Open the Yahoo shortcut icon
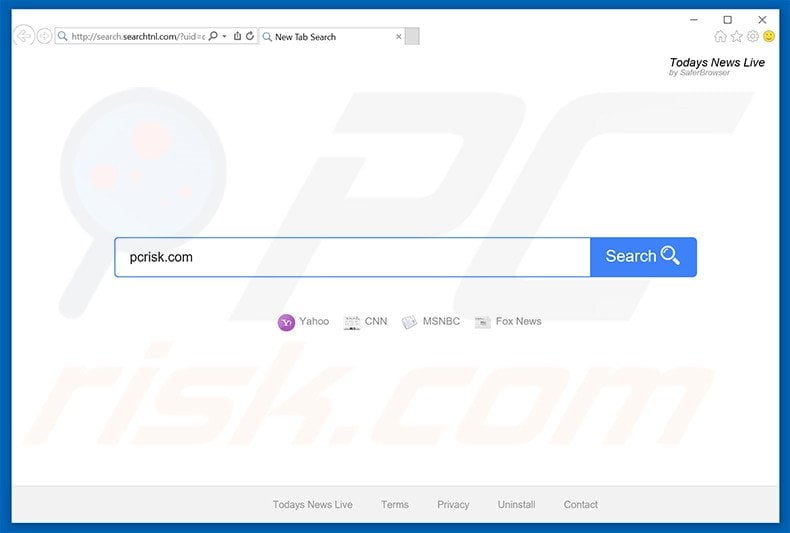The height and width of the screenshot is (533, 790). (x=286, y=322)
